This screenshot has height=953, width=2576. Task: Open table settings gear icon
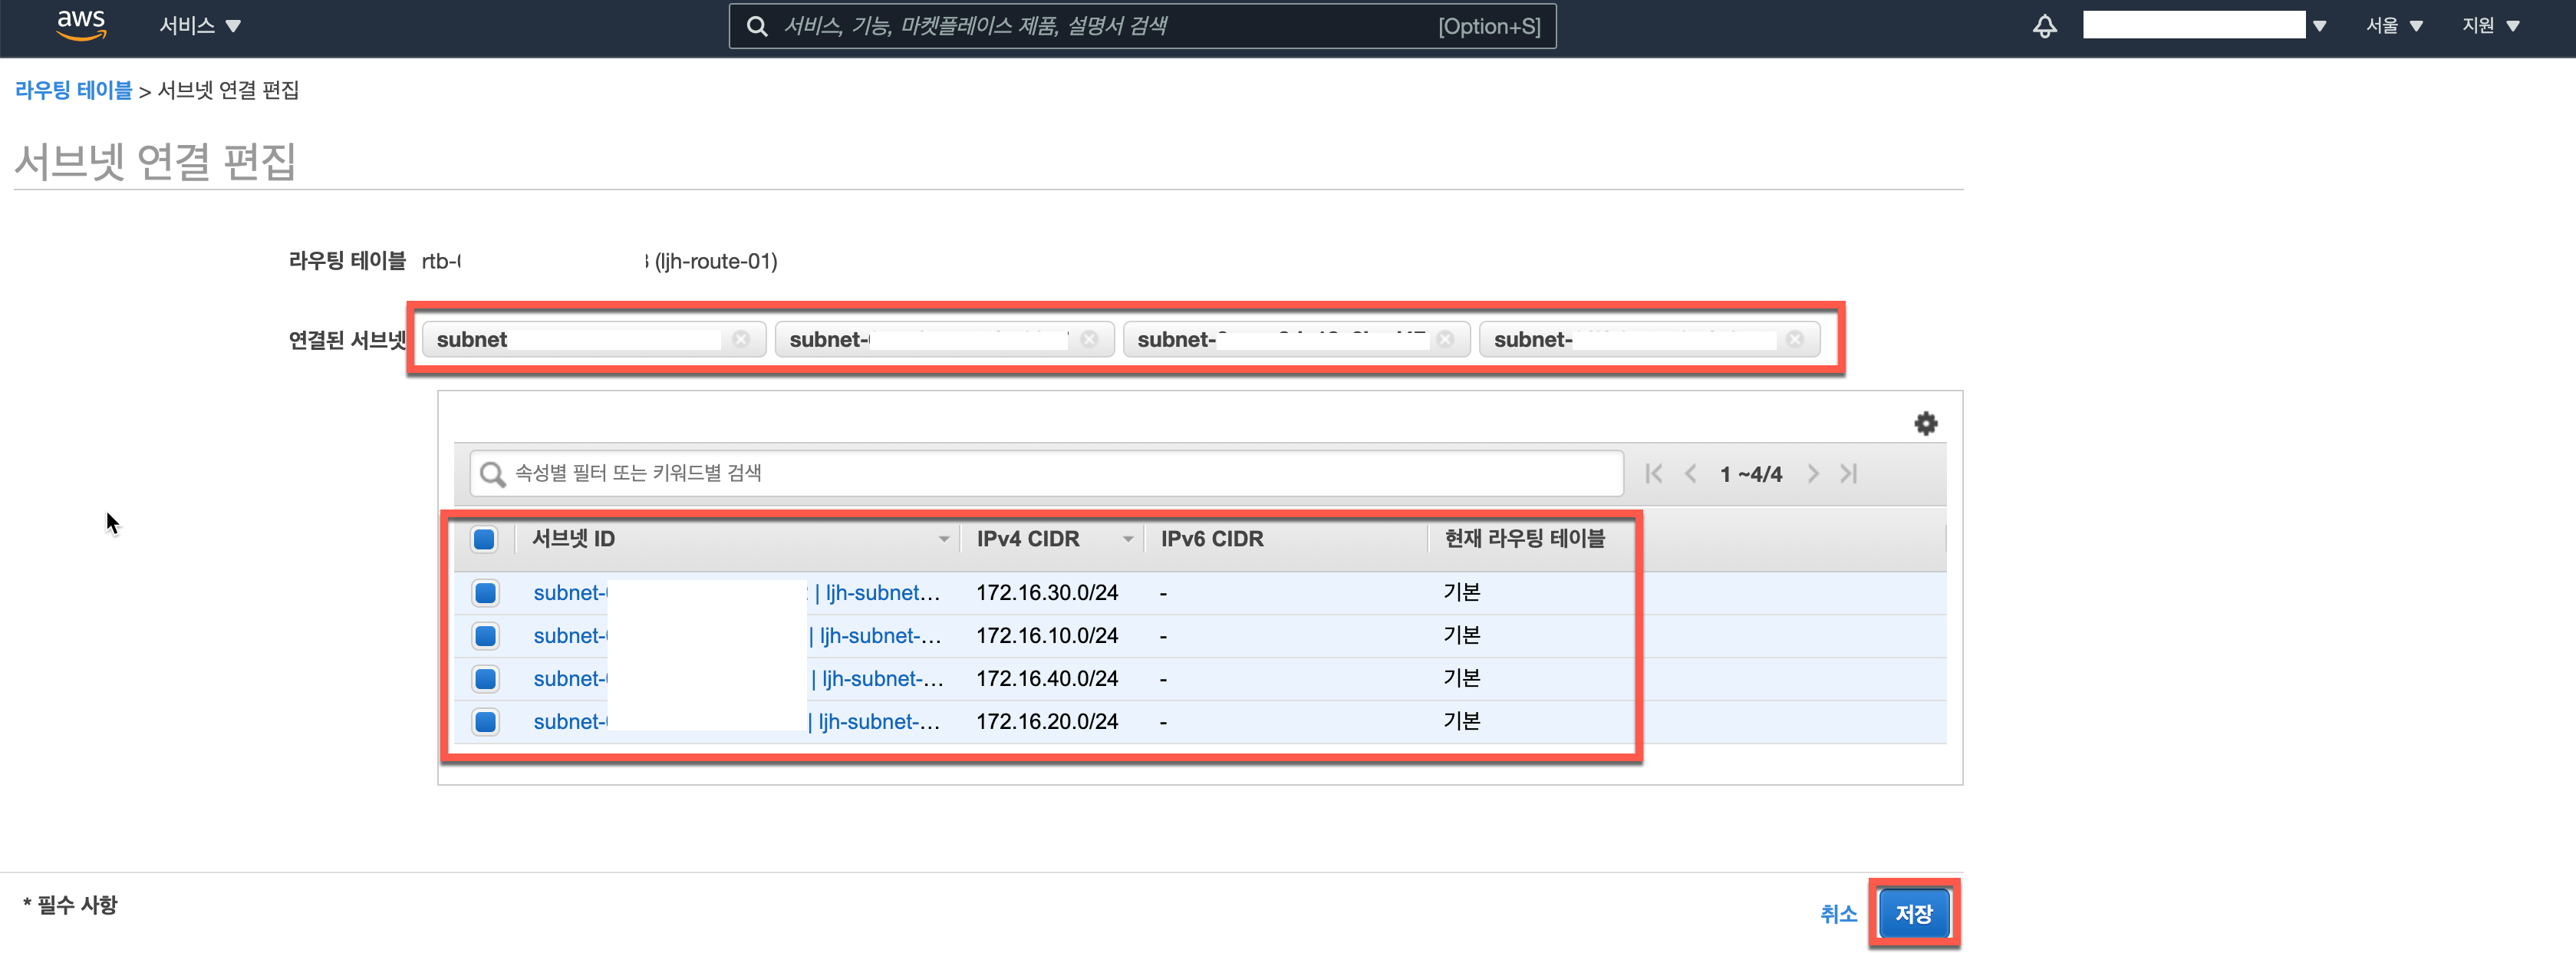coord(1925,423)
